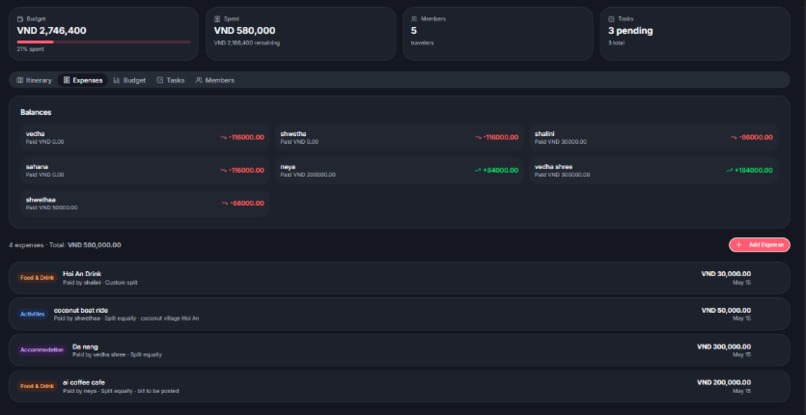Go to the Members tab

pyautogui.click(x=215, y=80)
